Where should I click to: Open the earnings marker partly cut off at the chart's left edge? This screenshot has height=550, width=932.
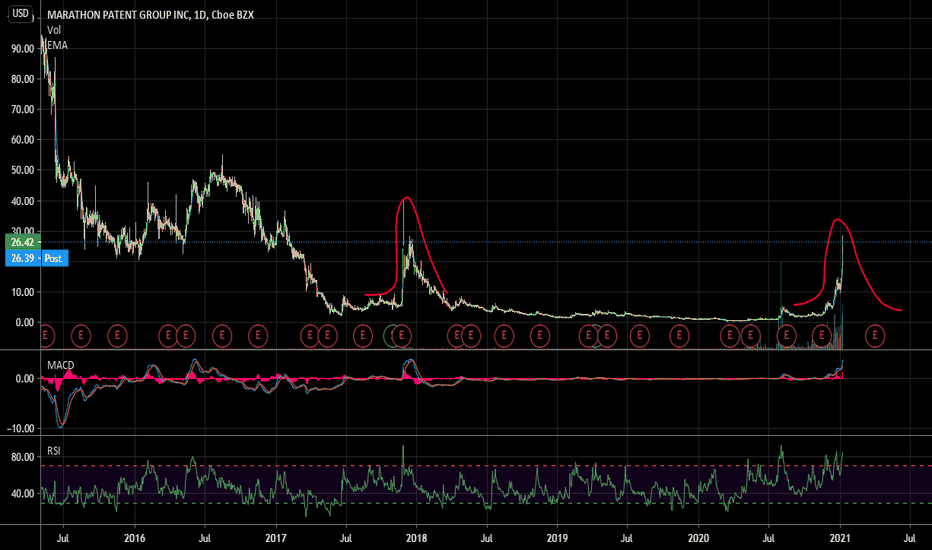[46, 336]
